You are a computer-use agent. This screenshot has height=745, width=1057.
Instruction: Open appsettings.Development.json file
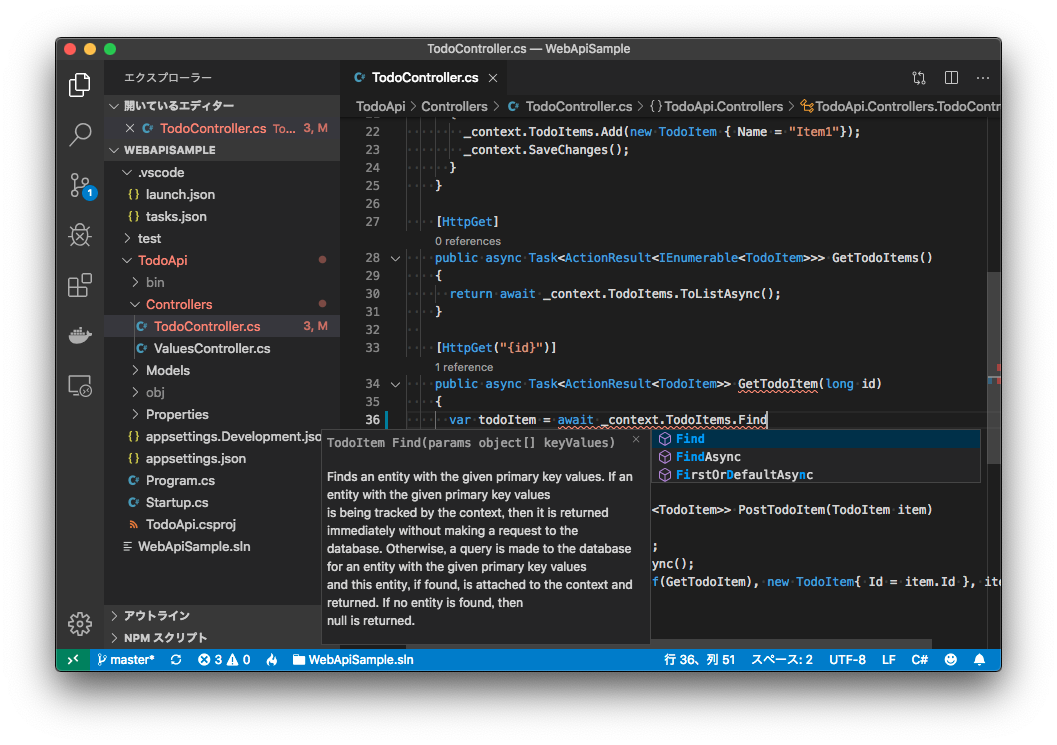[x=213, y=436]
